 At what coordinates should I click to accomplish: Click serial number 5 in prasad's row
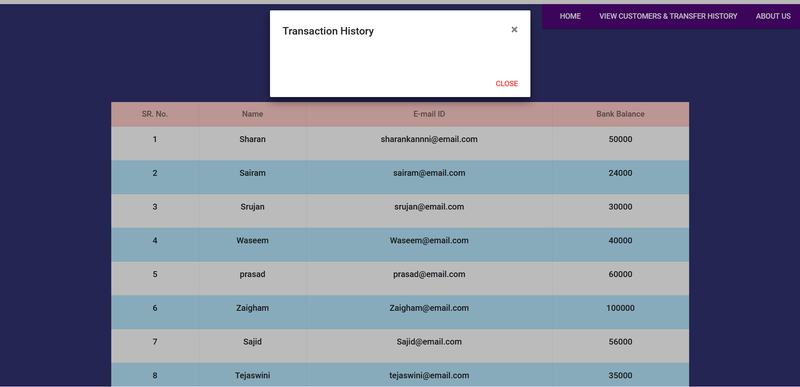(155, 274)
